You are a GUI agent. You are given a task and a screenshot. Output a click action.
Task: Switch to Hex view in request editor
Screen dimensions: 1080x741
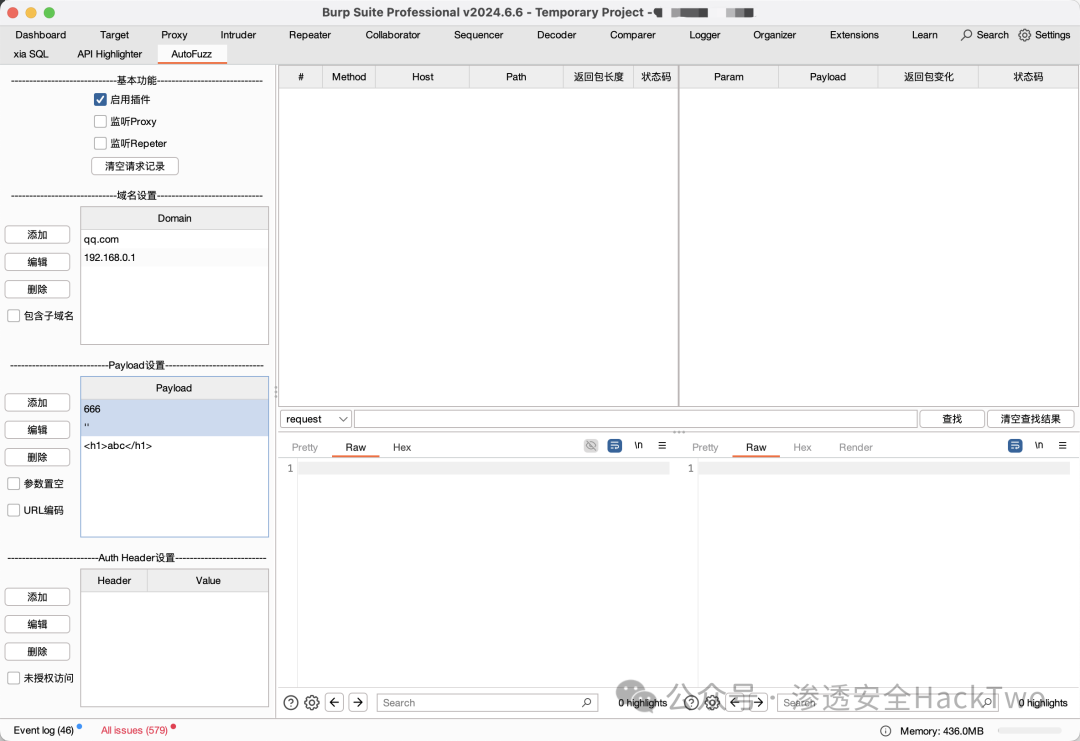tap(402, 447)
